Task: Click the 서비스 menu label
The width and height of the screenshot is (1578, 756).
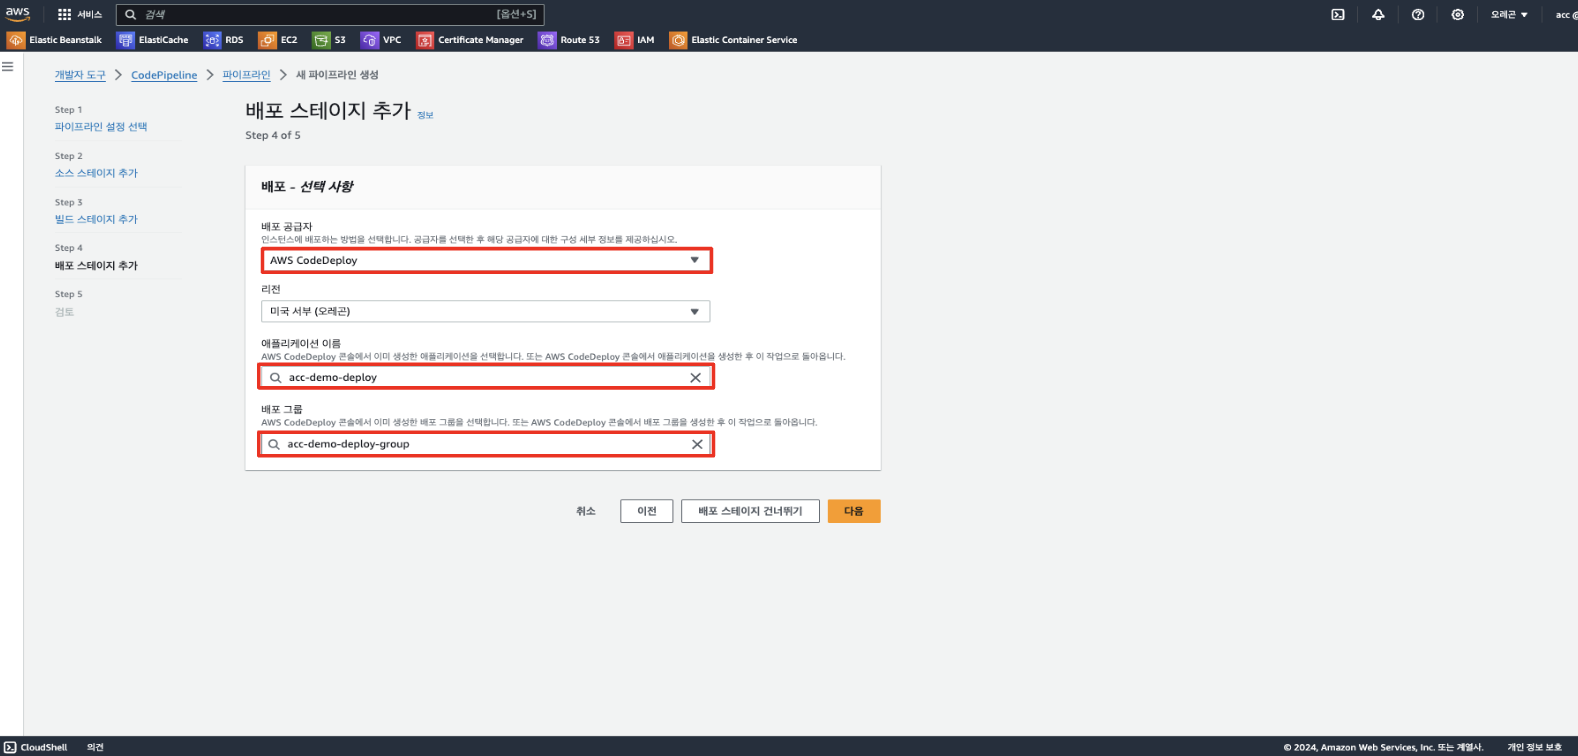Action: point(90,15)
